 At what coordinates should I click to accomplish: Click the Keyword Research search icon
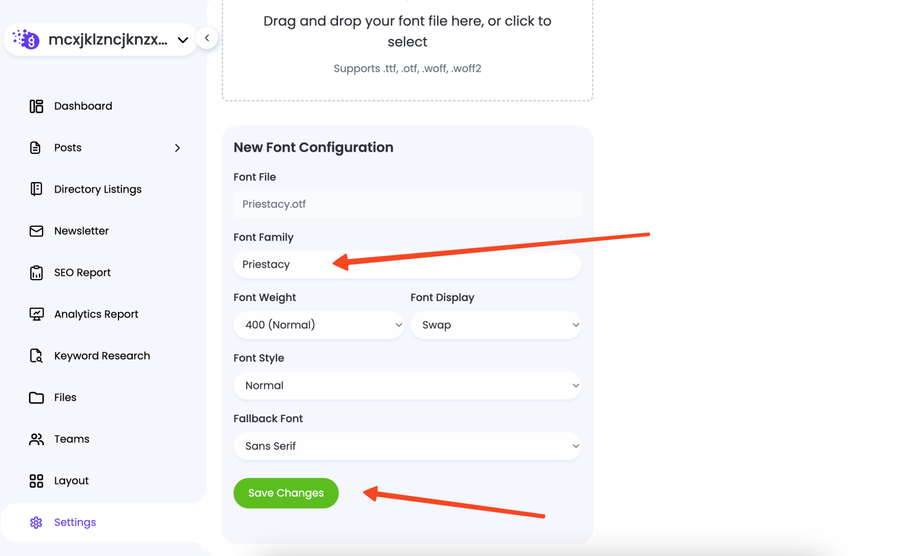[36, 356]
